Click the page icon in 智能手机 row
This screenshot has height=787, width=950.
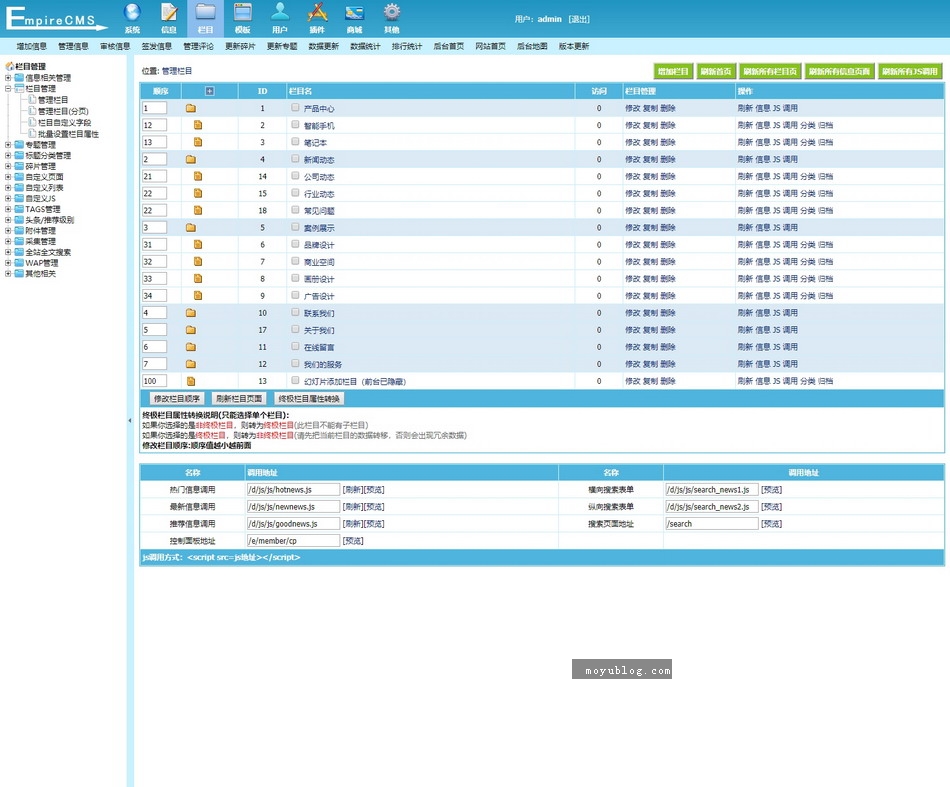(x=198, y=125)
